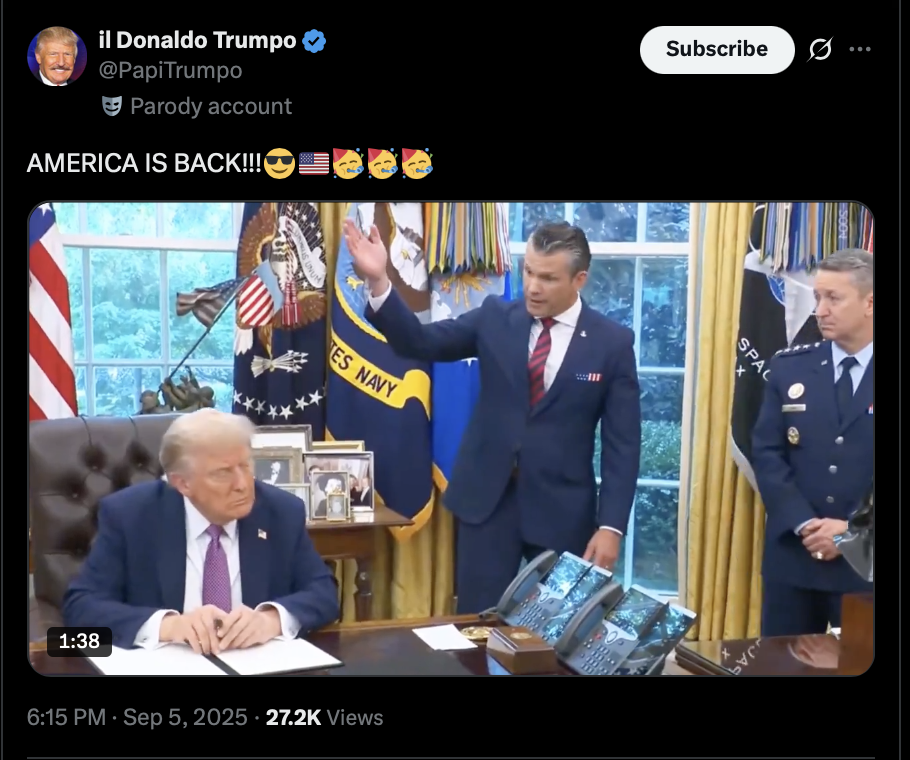Click the first partying face emoji
The height and width of the screenshot is (760, 910).
348,163
